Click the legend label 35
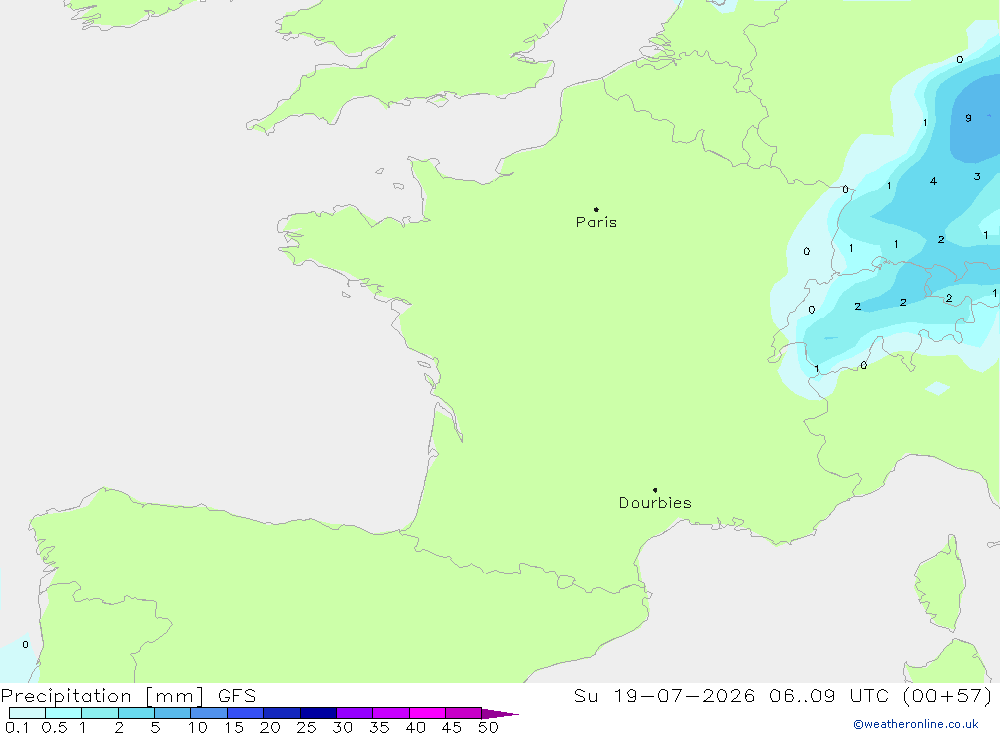Screen dimensions: 1000x733 point(379,727)
